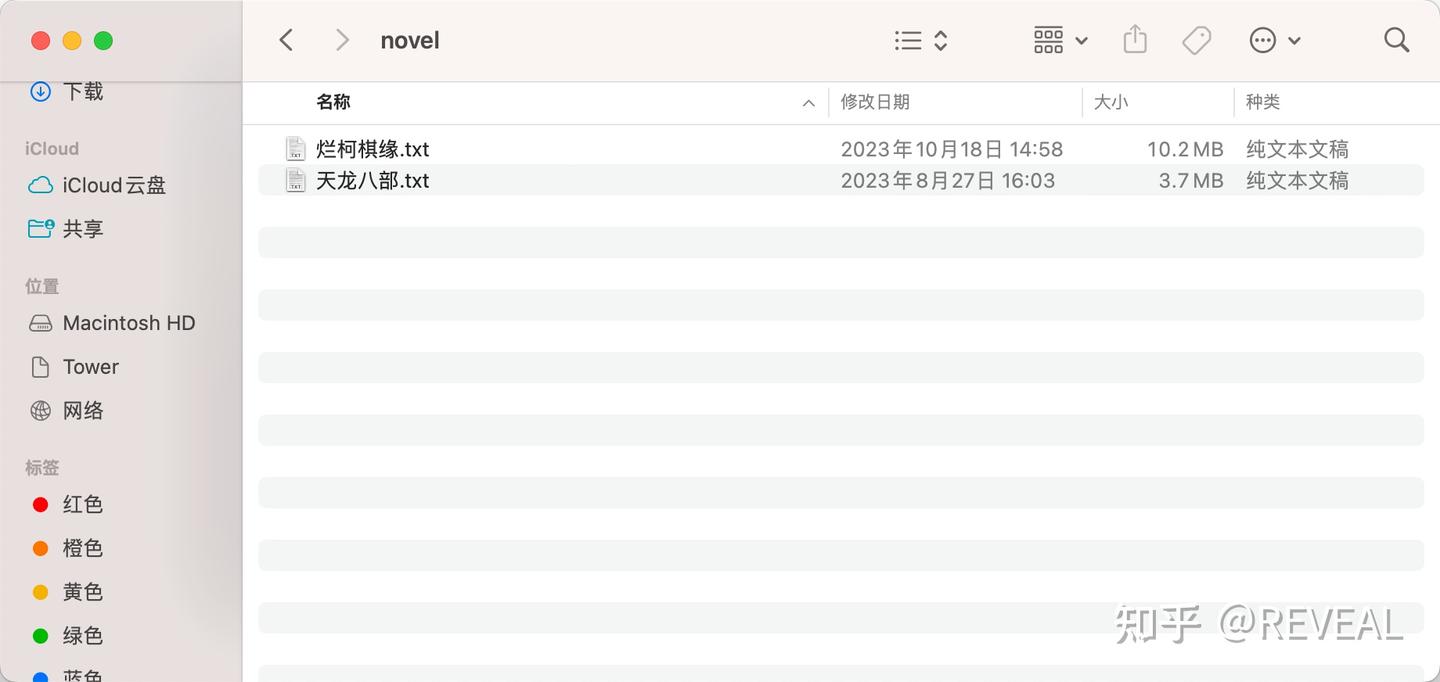Sort by 修改日期 column header
Image resolution: width=1440 pixels, height=682 pixels.
(875, 102)
